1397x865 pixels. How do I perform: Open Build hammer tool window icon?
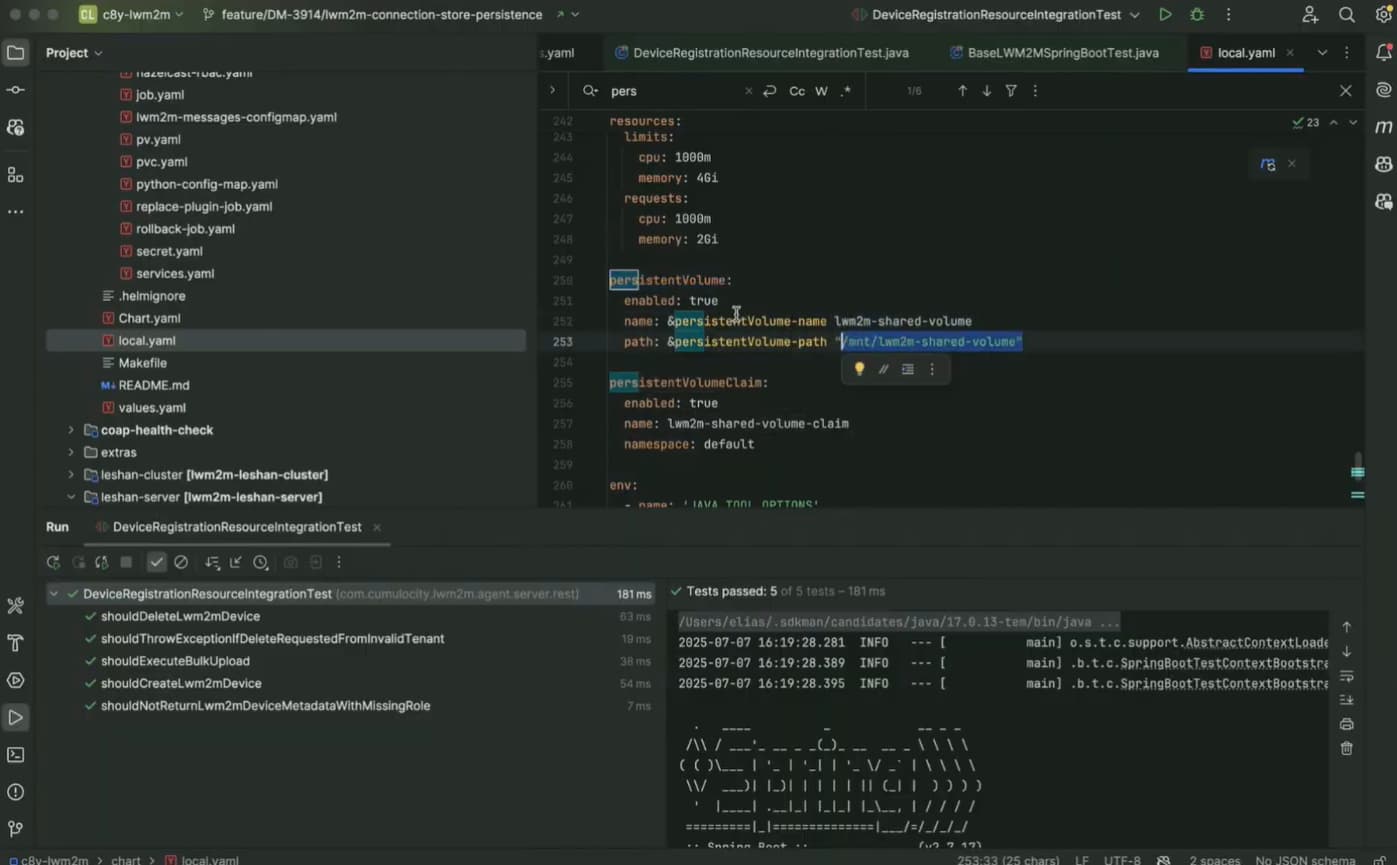pos(15,642)
